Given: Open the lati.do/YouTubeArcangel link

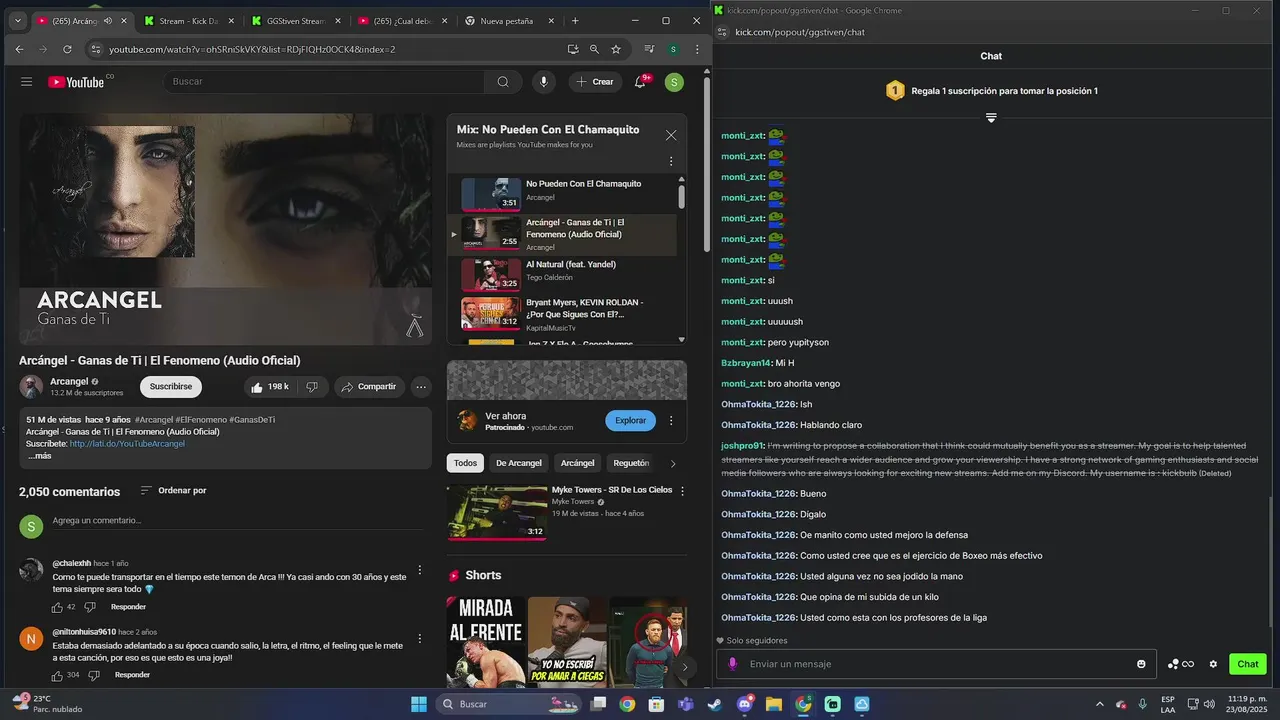Looking at the screenshot, I should (x=127, y=444).
